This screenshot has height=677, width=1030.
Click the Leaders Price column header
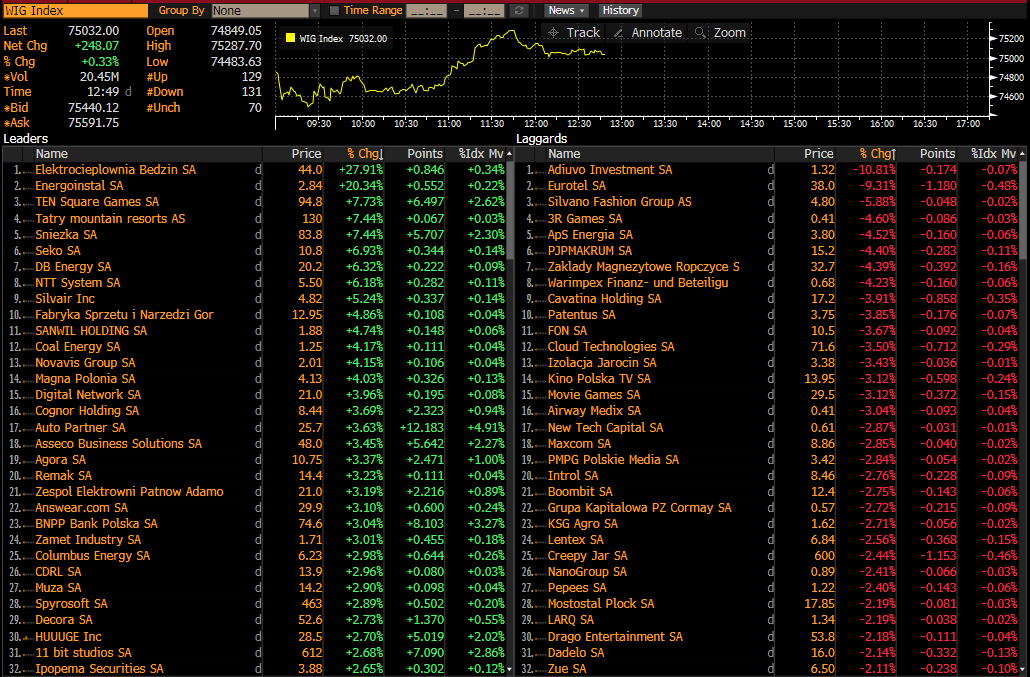[306, 154]
